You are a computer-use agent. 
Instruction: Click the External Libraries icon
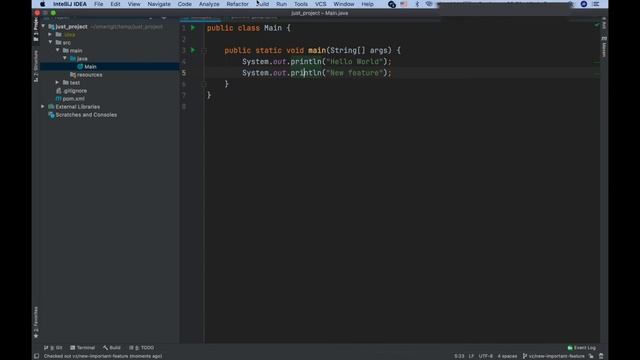click(x=51, y=107)
